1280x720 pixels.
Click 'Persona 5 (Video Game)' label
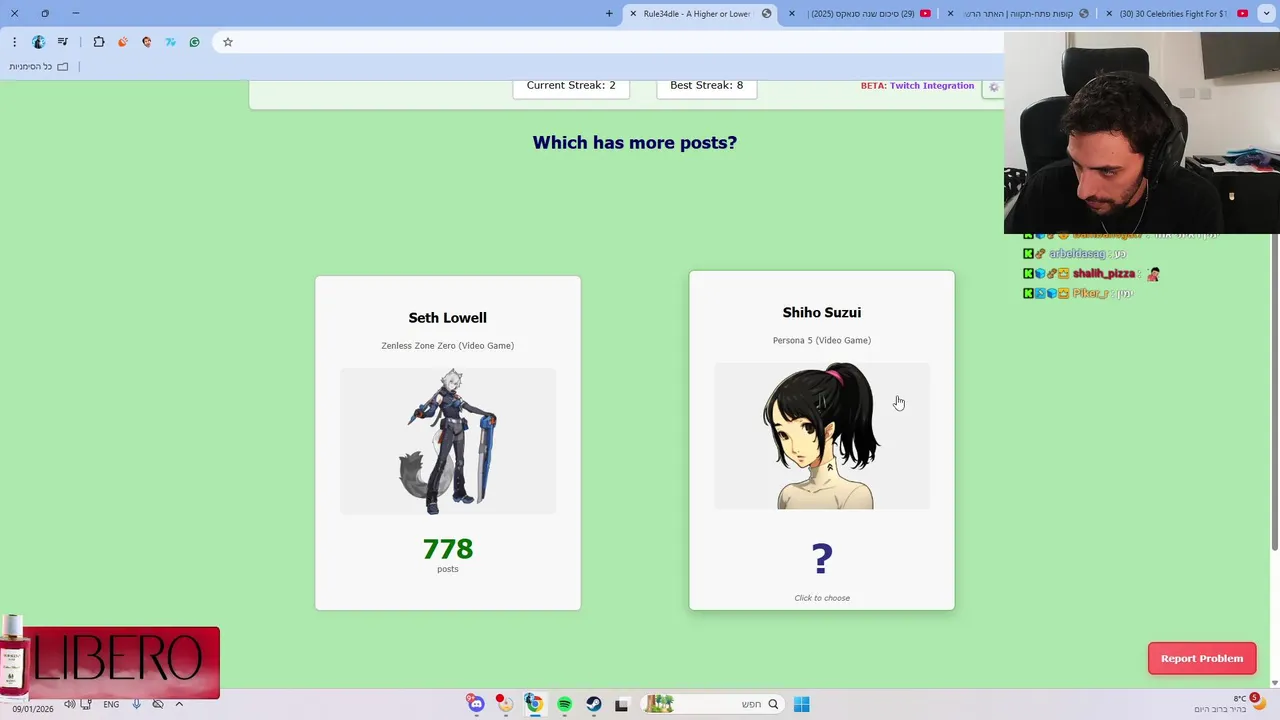821,341
